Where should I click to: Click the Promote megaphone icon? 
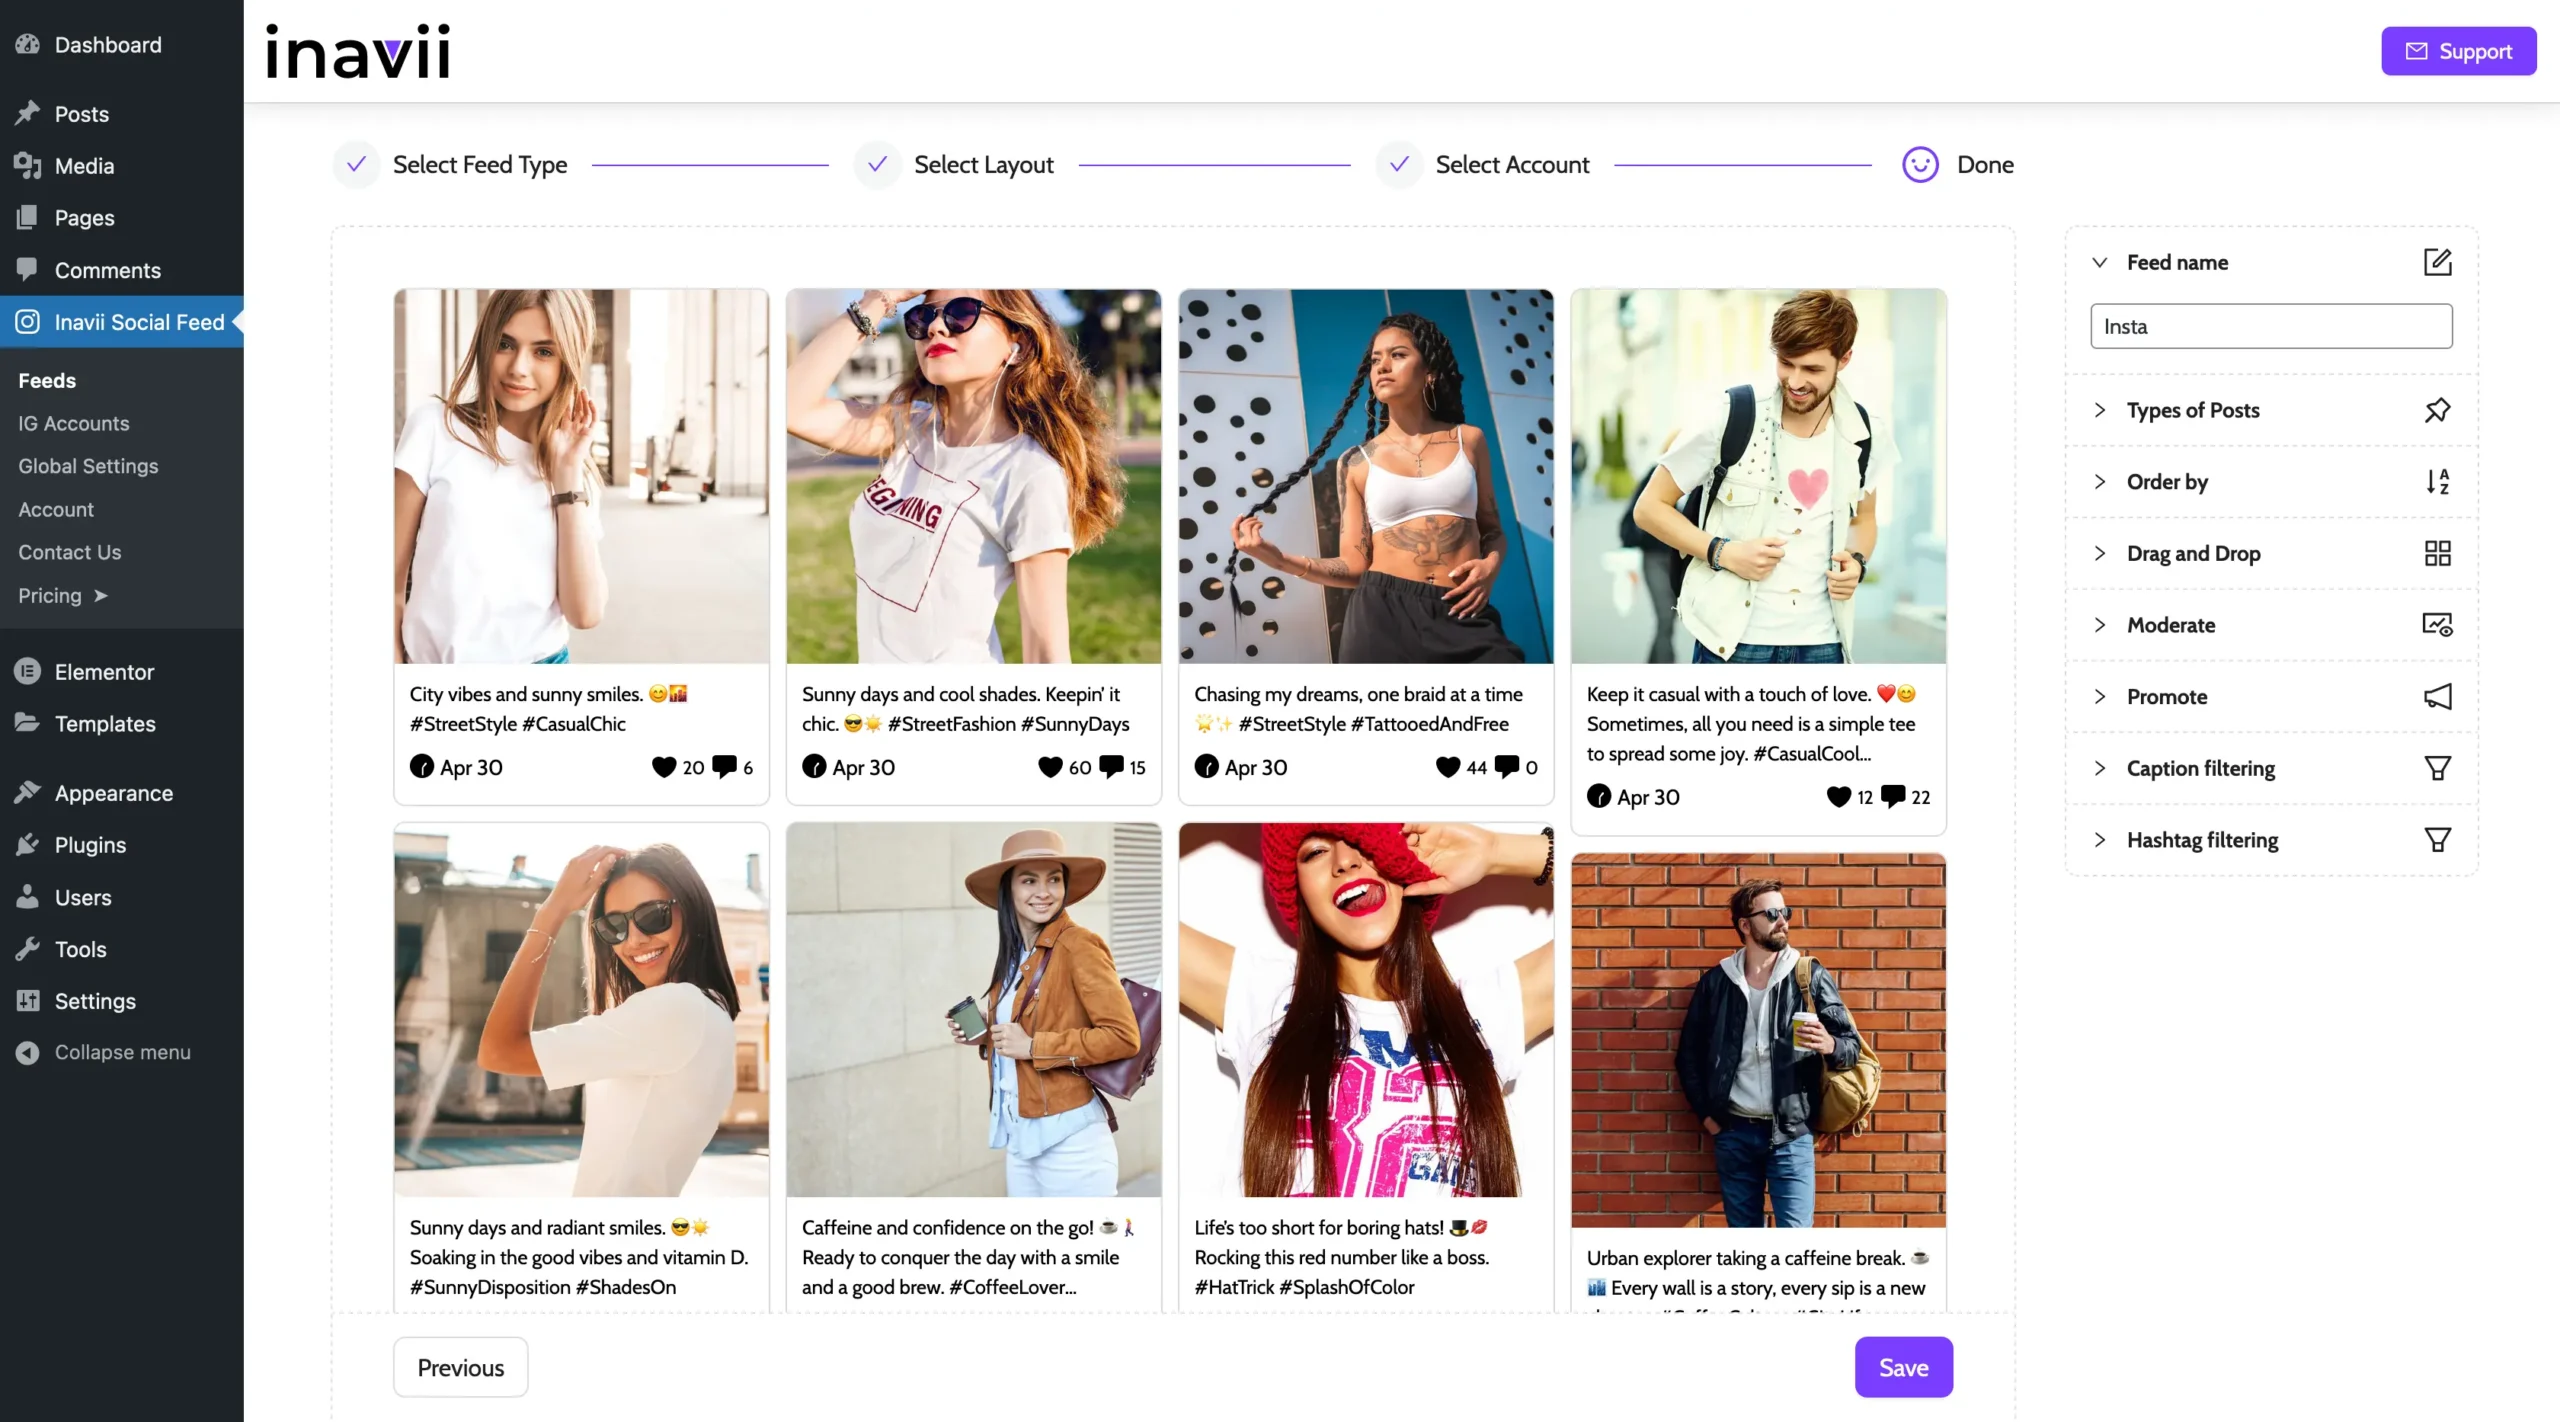(x=2437, y=697)
